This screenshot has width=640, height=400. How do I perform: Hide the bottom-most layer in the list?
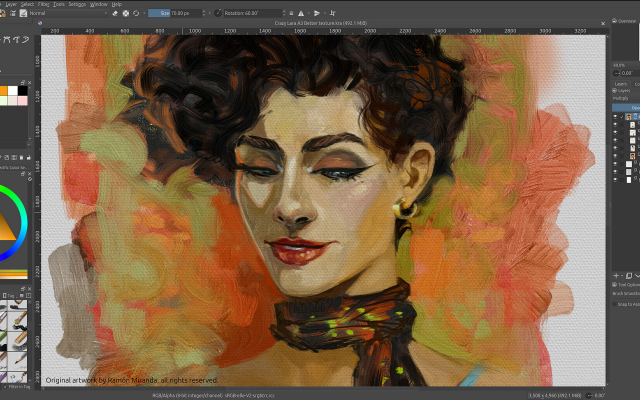pyautogui.click(x=616, y=179)
